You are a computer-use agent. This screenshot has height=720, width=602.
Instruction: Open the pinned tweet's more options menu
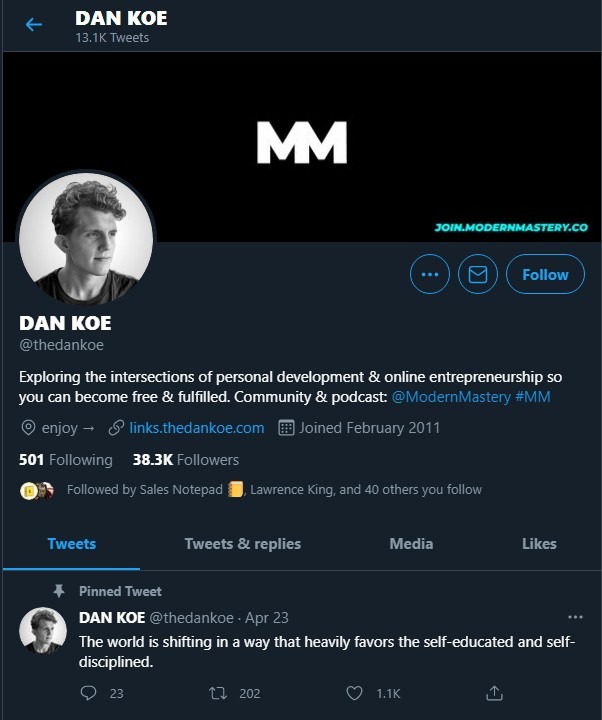tap(575, 617)
